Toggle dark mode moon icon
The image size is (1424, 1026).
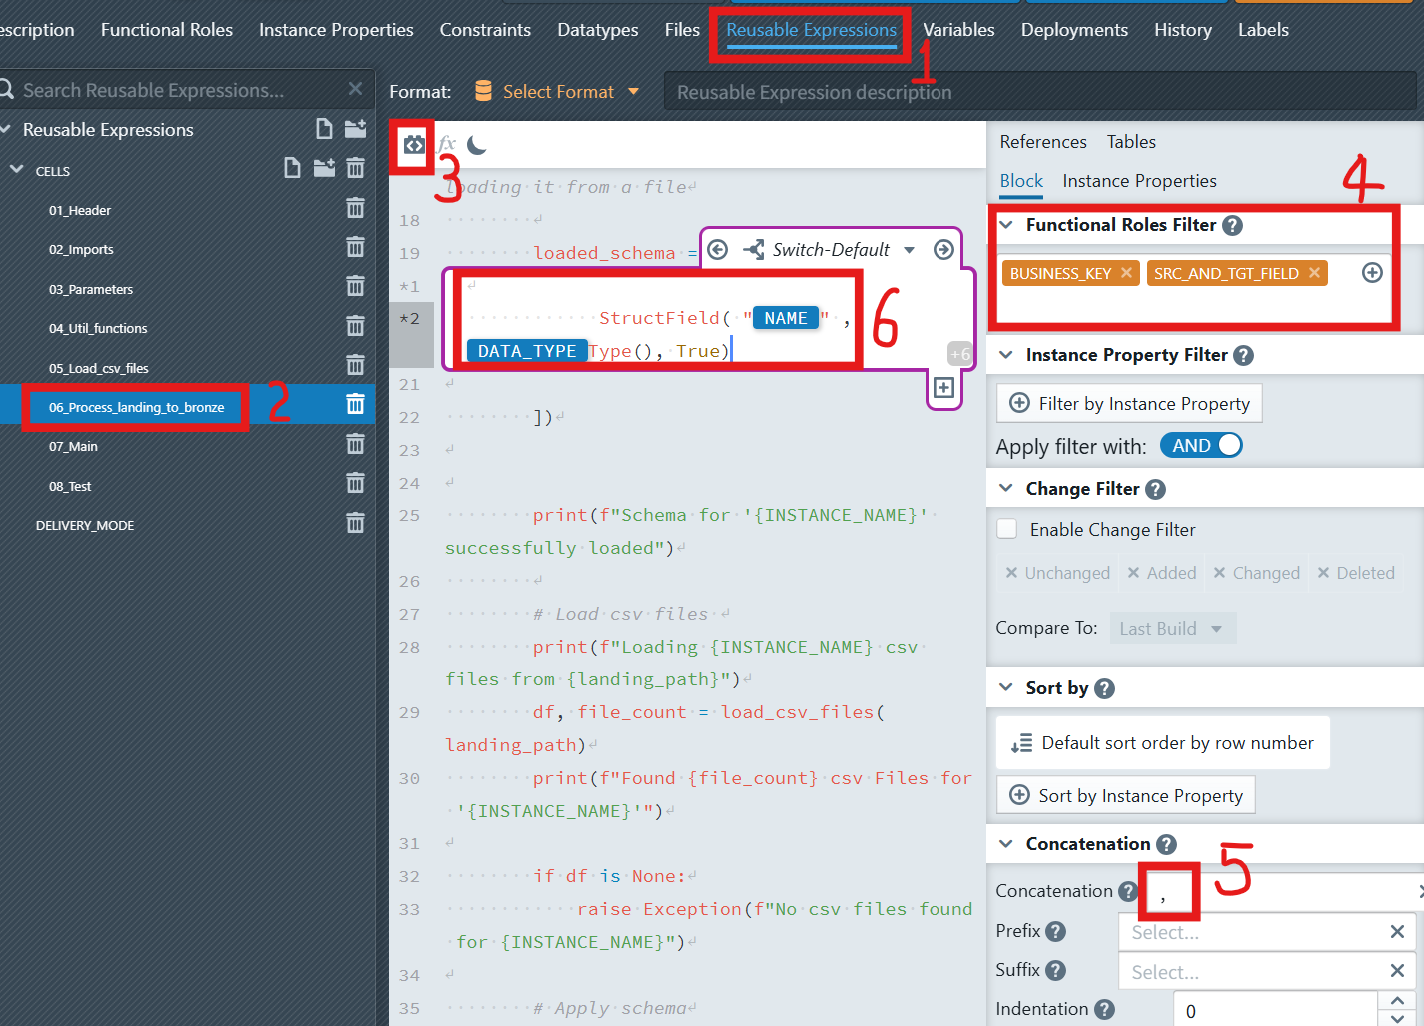point(477,146)
